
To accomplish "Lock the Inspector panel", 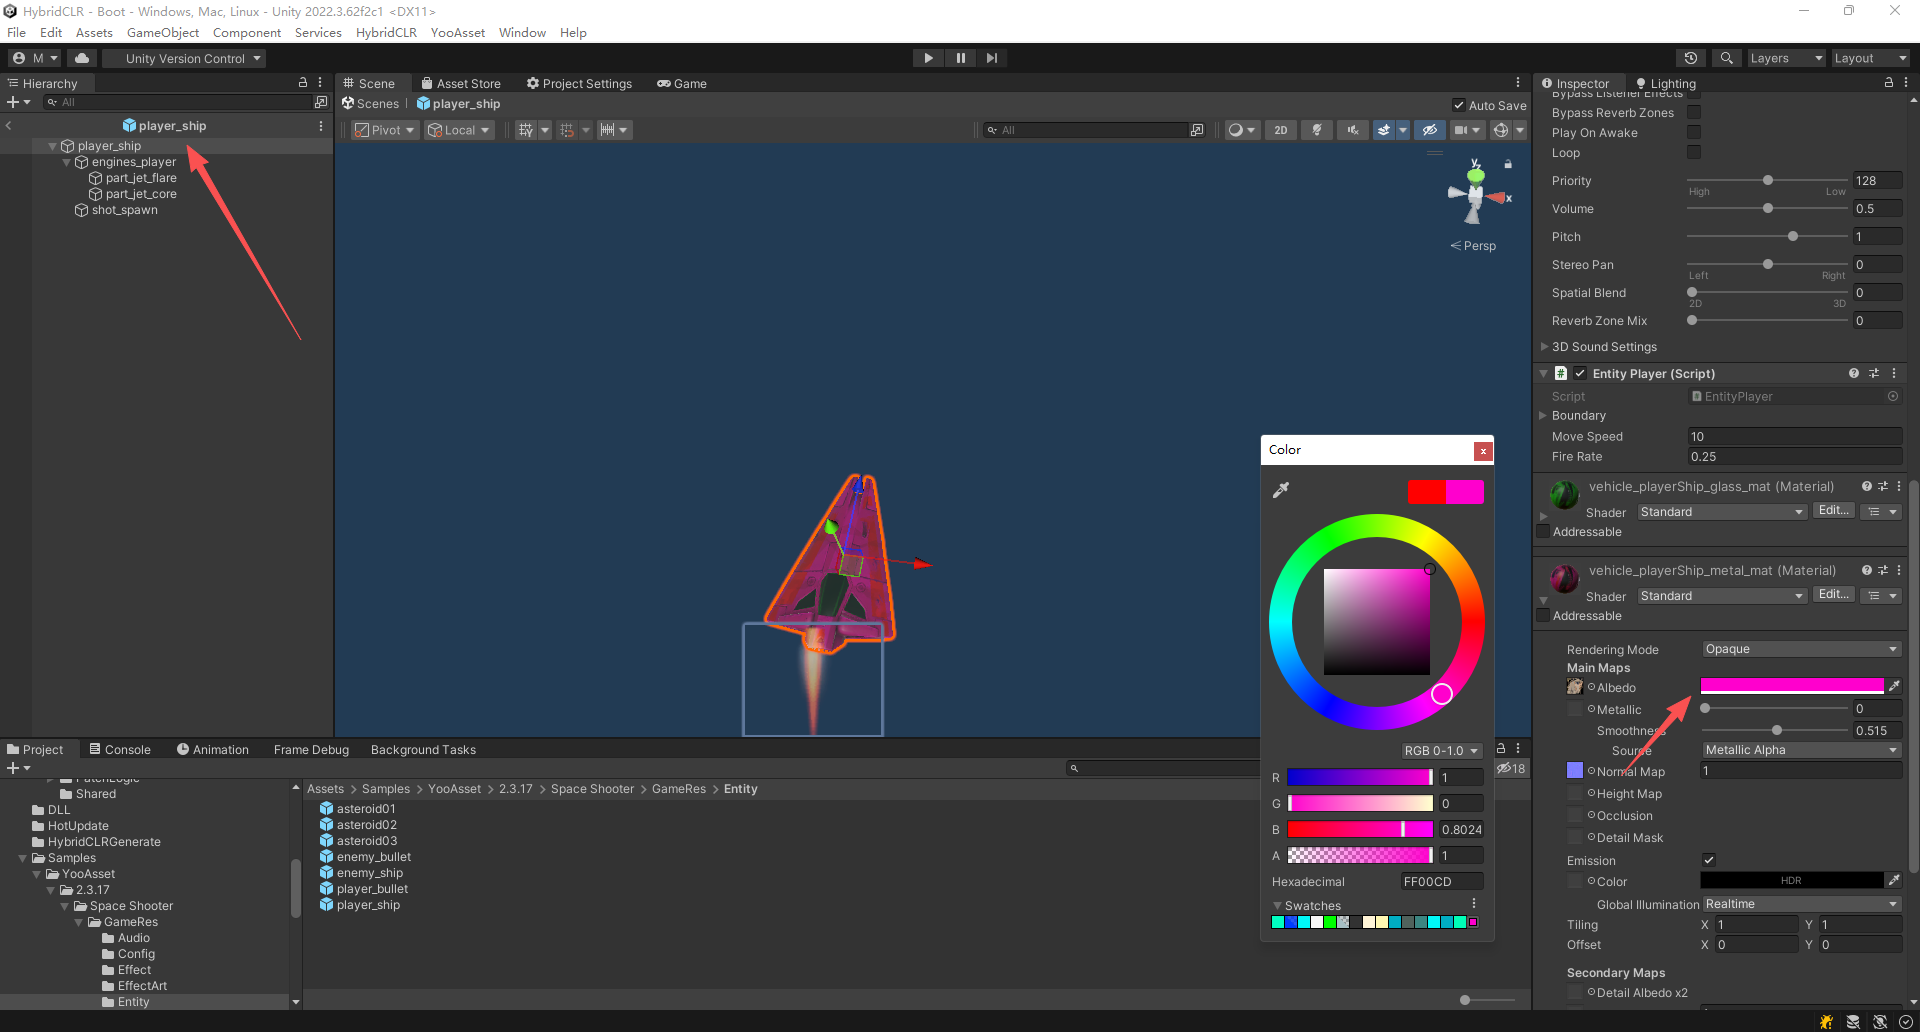I will [1889, 83].
